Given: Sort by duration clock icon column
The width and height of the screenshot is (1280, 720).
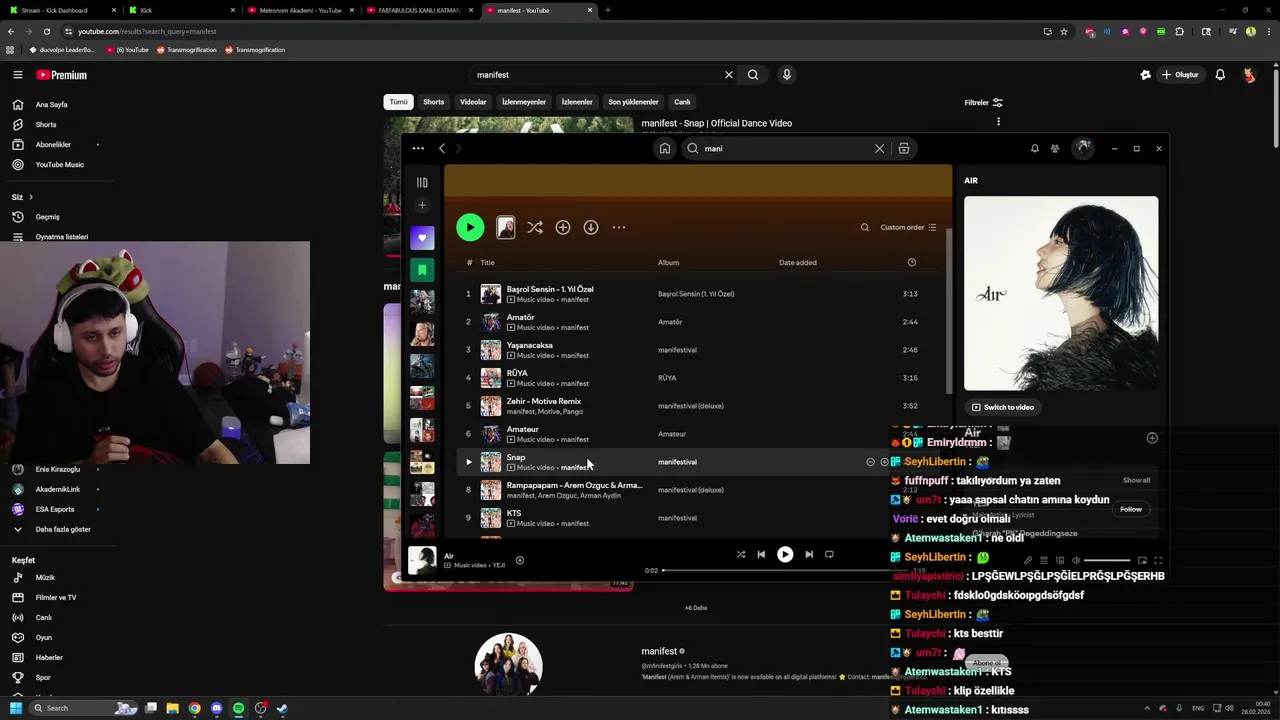Looking at the screenshot, I should 911,263.
